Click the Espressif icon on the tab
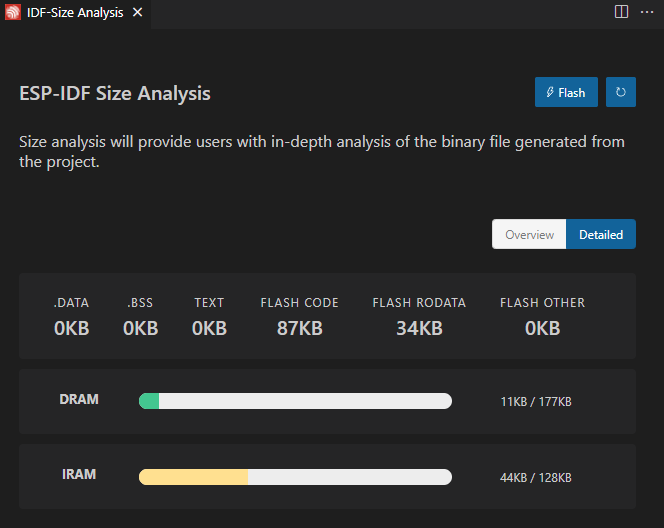This screenshot has width=664, height=528. point(13,12)
